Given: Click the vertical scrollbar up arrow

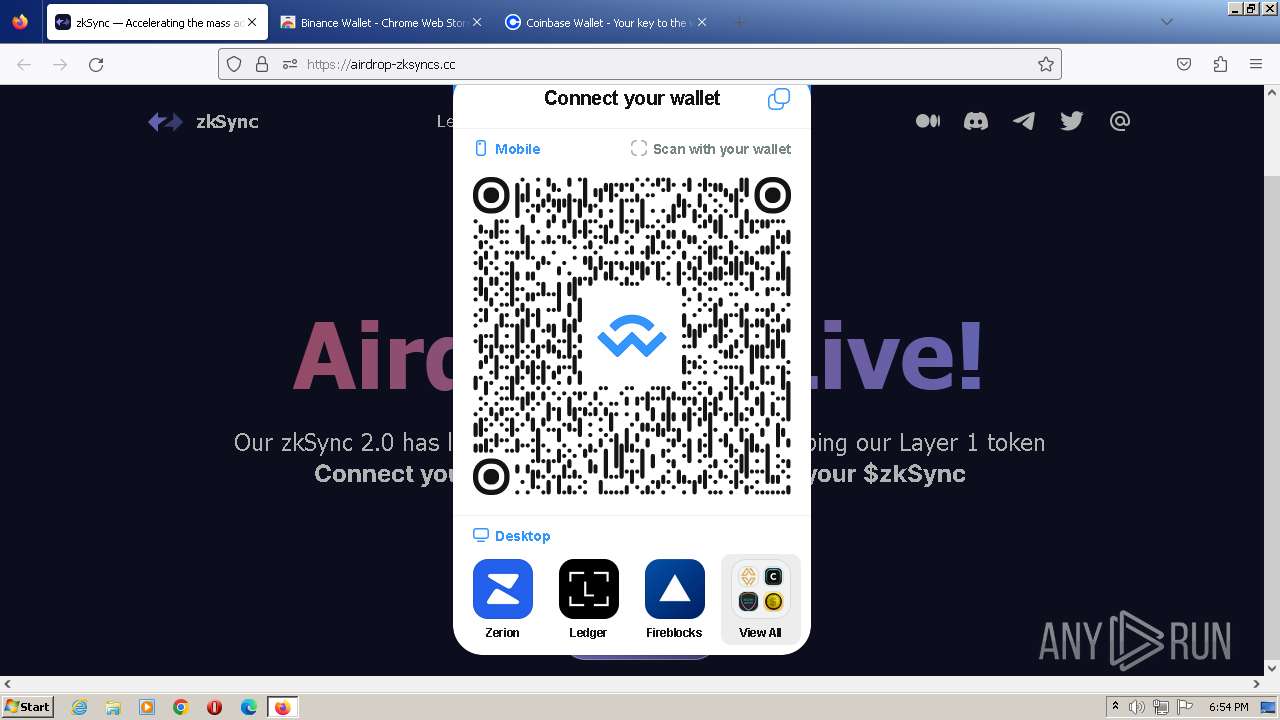Looking at the screenshot, I should click(1272, 92).
